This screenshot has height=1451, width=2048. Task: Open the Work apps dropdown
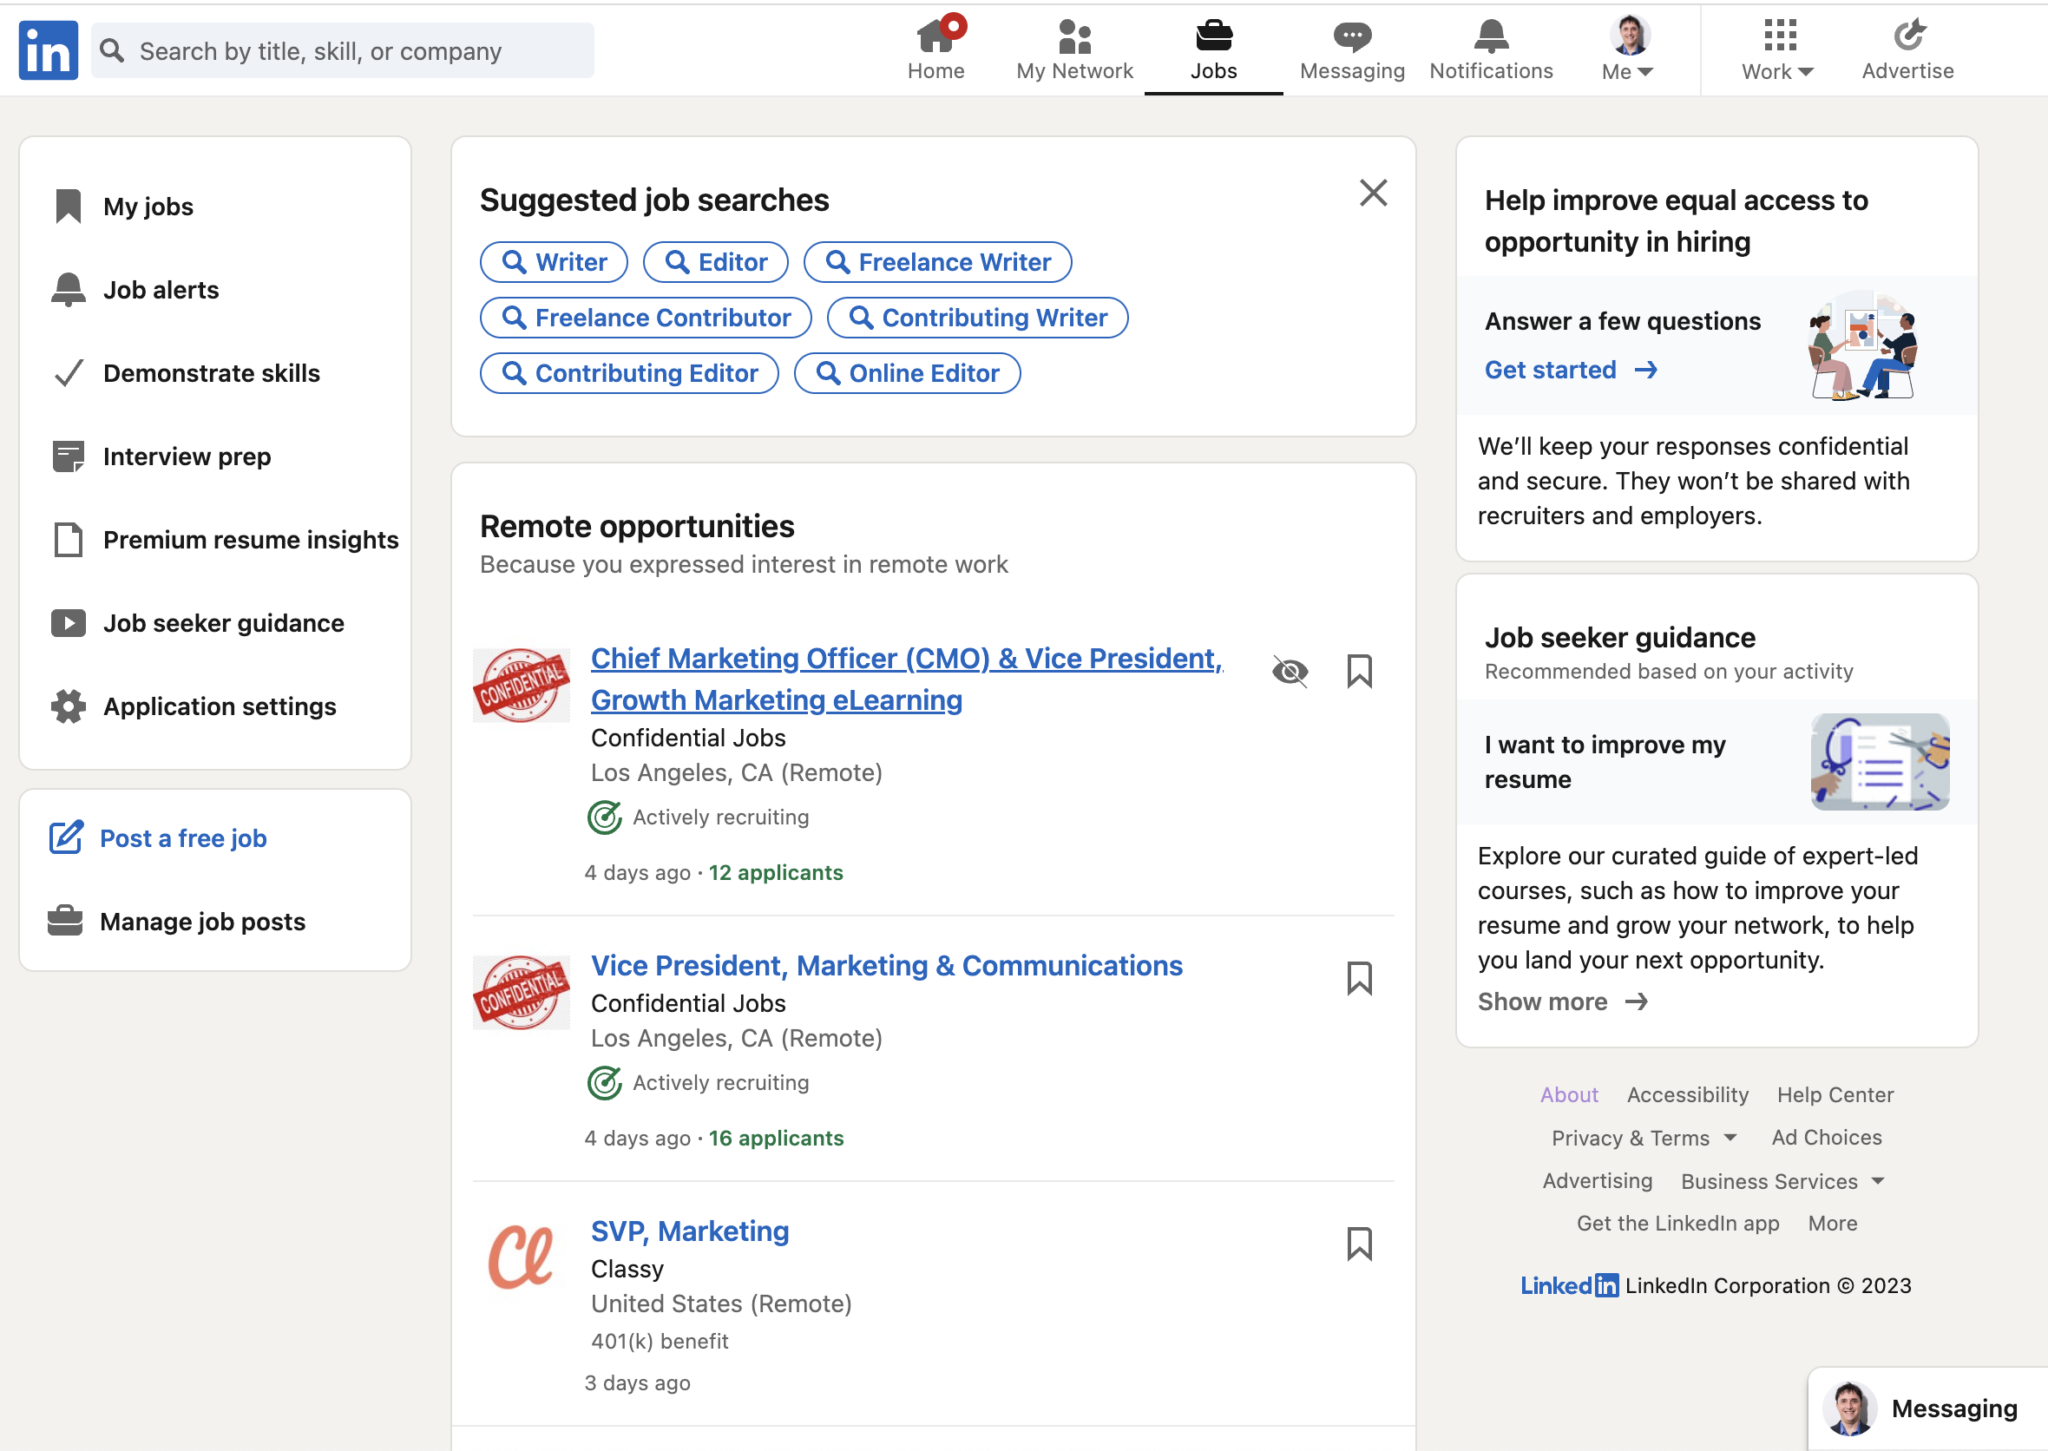pos(1777,49)
